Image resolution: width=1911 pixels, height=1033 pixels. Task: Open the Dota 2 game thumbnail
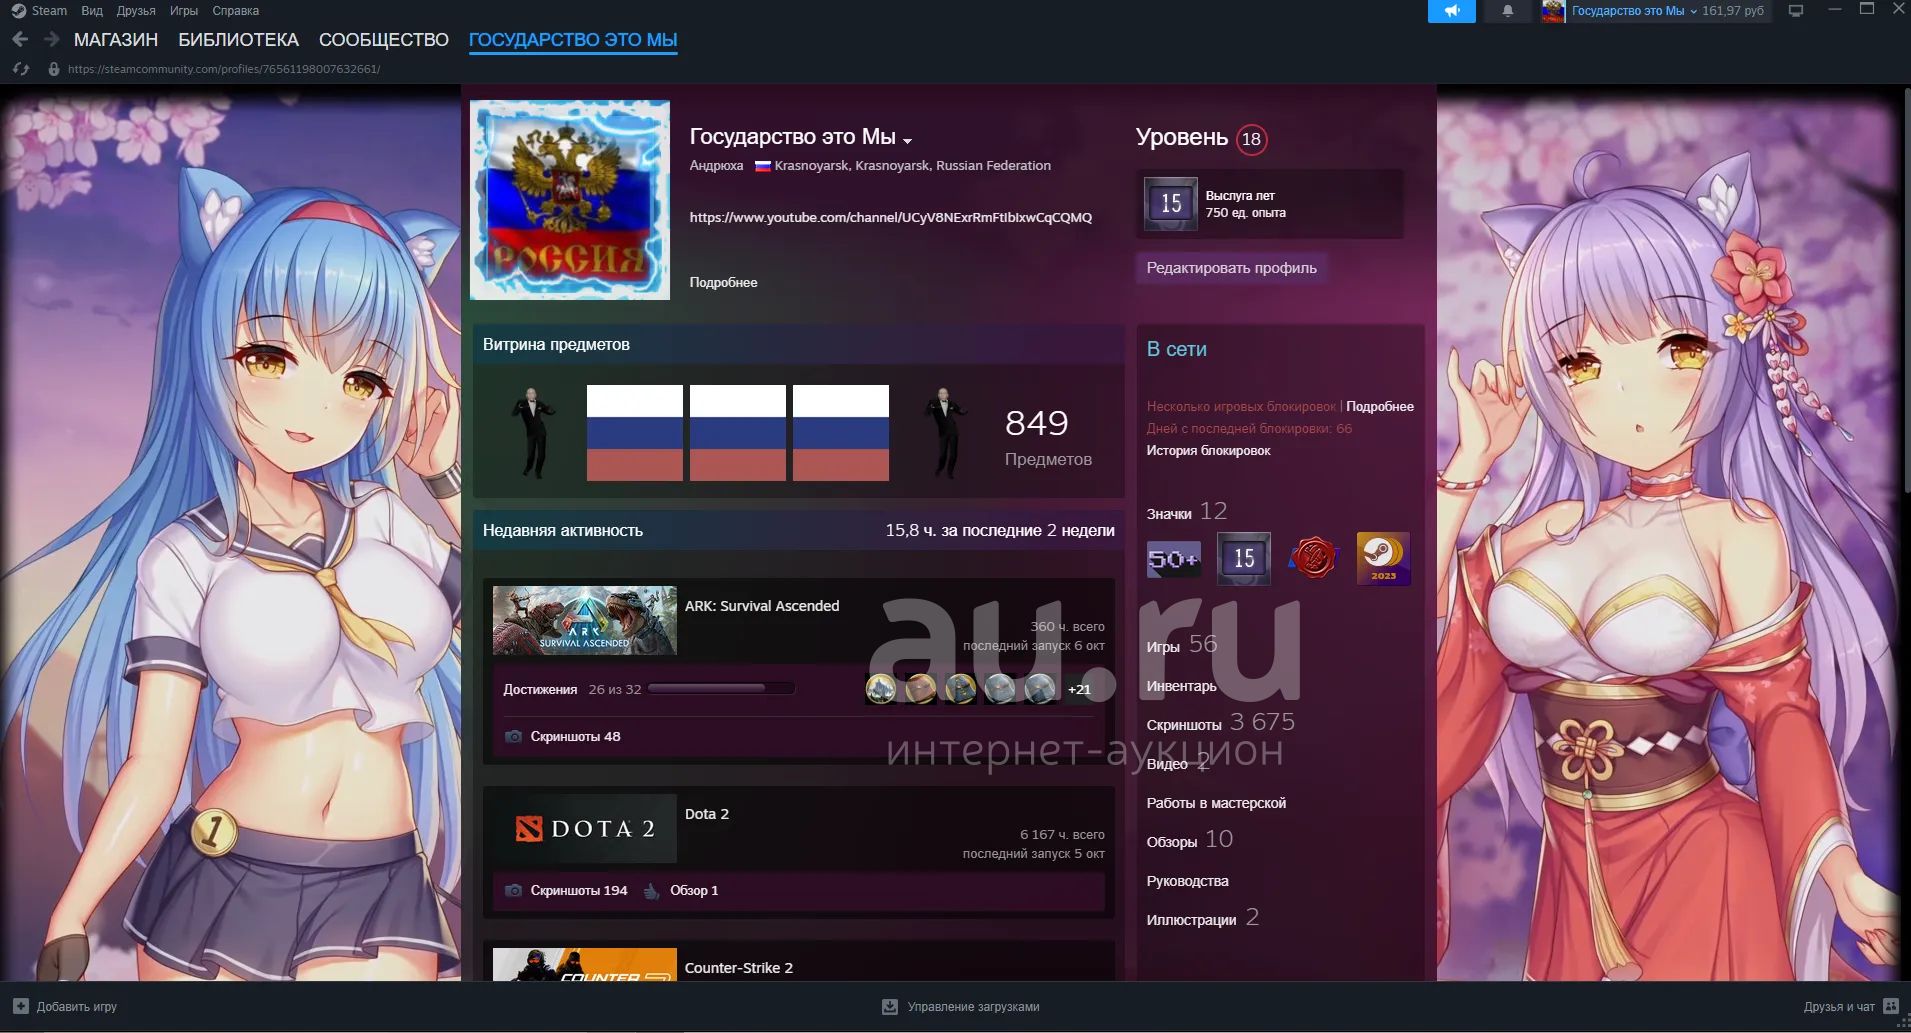click(584, 828)
